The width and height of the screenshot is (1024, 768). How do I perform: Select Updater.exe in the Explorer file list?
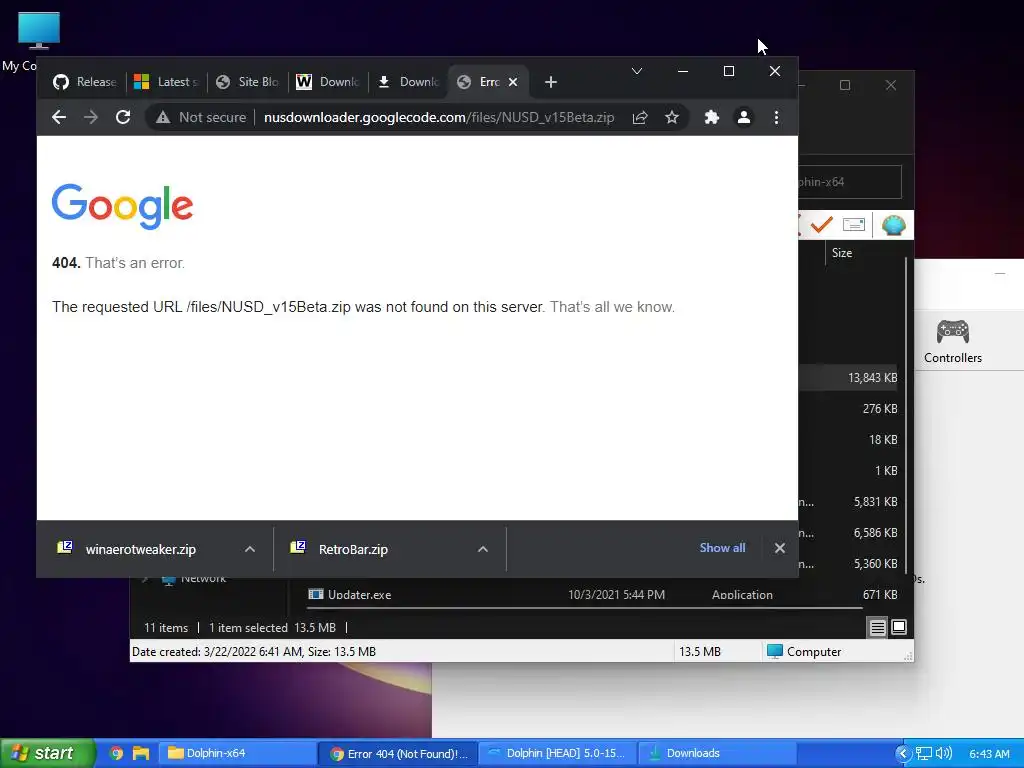click(x=359, y=595)
